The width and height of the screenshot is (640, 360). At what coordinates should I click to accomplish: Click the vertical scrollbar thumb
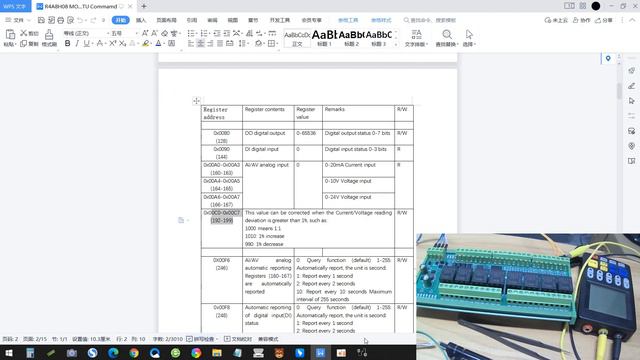pyautogui.click(x=619, y=91)
